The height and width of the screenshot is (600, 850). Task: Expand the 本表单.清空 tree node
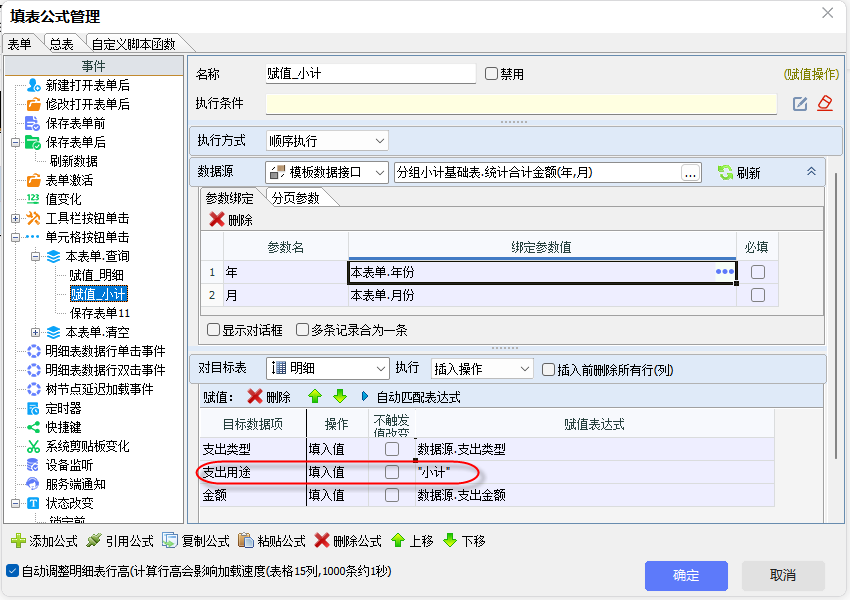(36, 332)
